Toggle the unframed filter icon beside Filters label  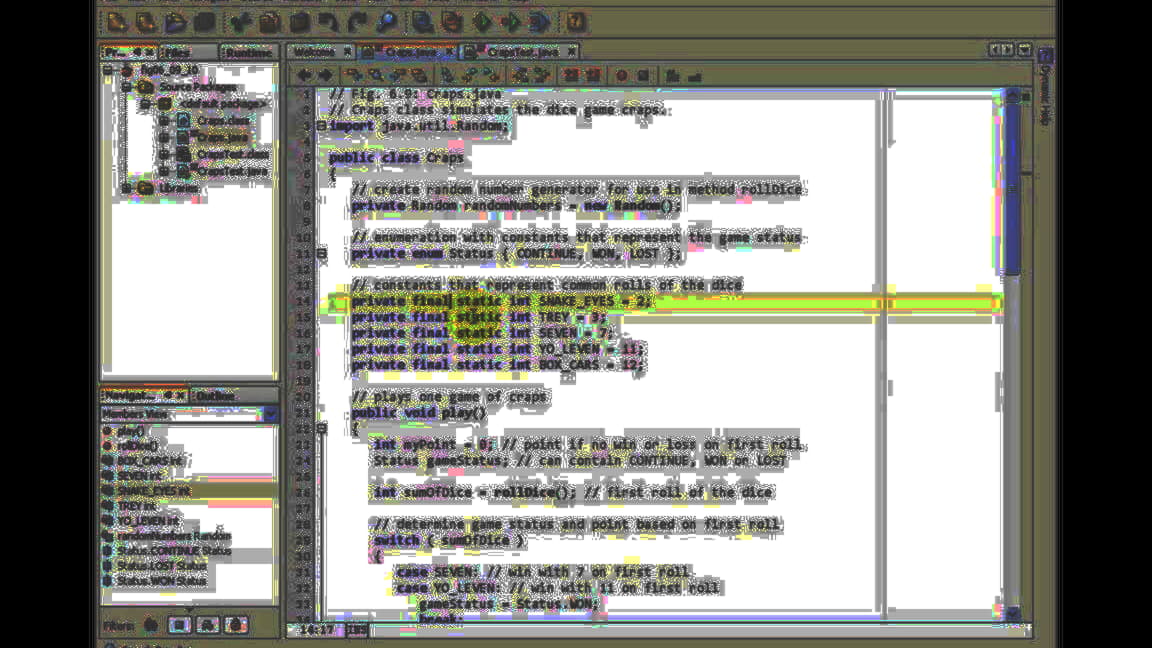(151, 625)
